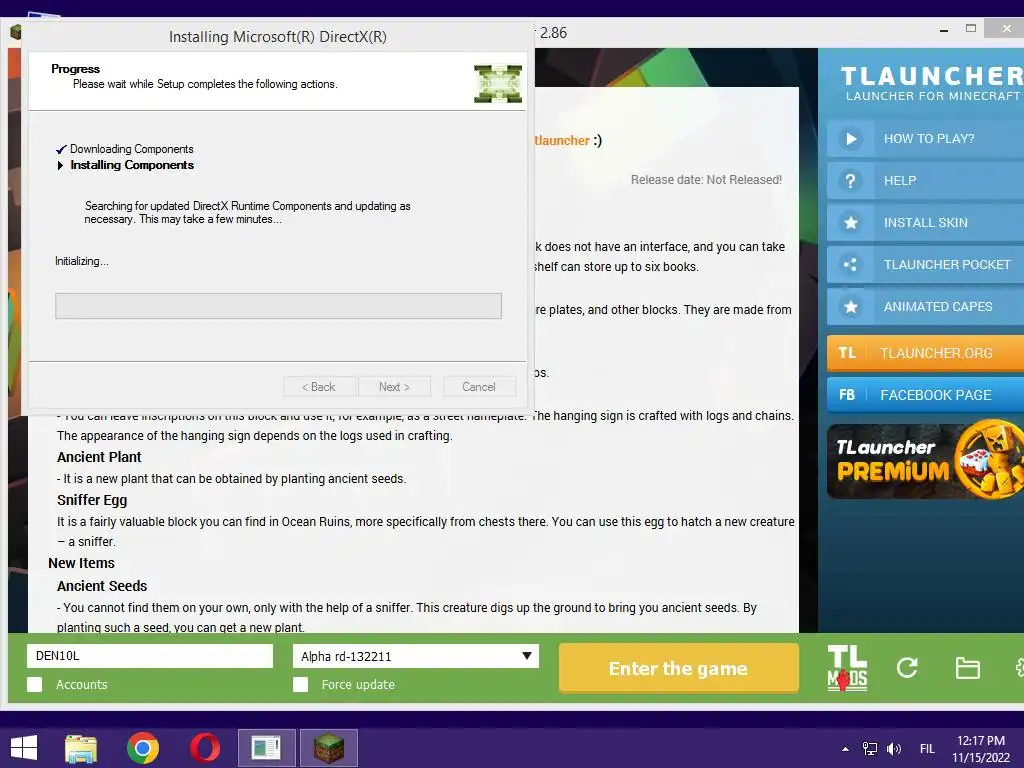Open the FACEBOOK PAGE link
The width and height of the screenshot is (1024, 768).
pyautogui.click(x=925, y=395)
